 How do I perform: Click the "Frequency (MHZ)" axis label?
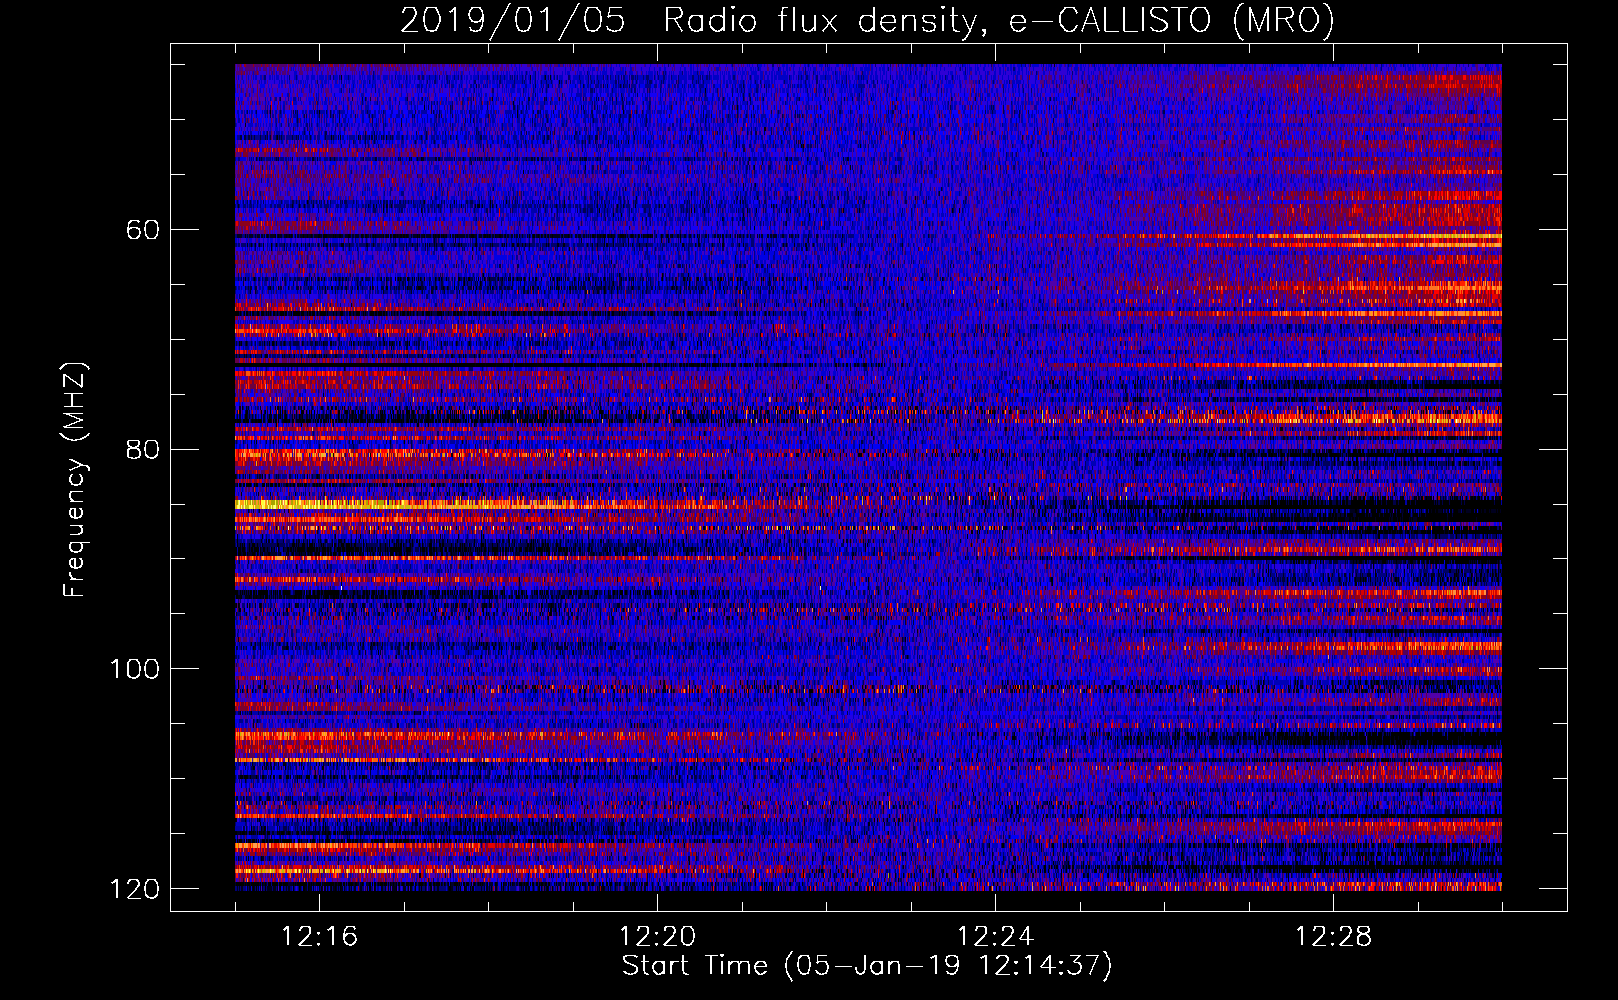pos(75,480)
